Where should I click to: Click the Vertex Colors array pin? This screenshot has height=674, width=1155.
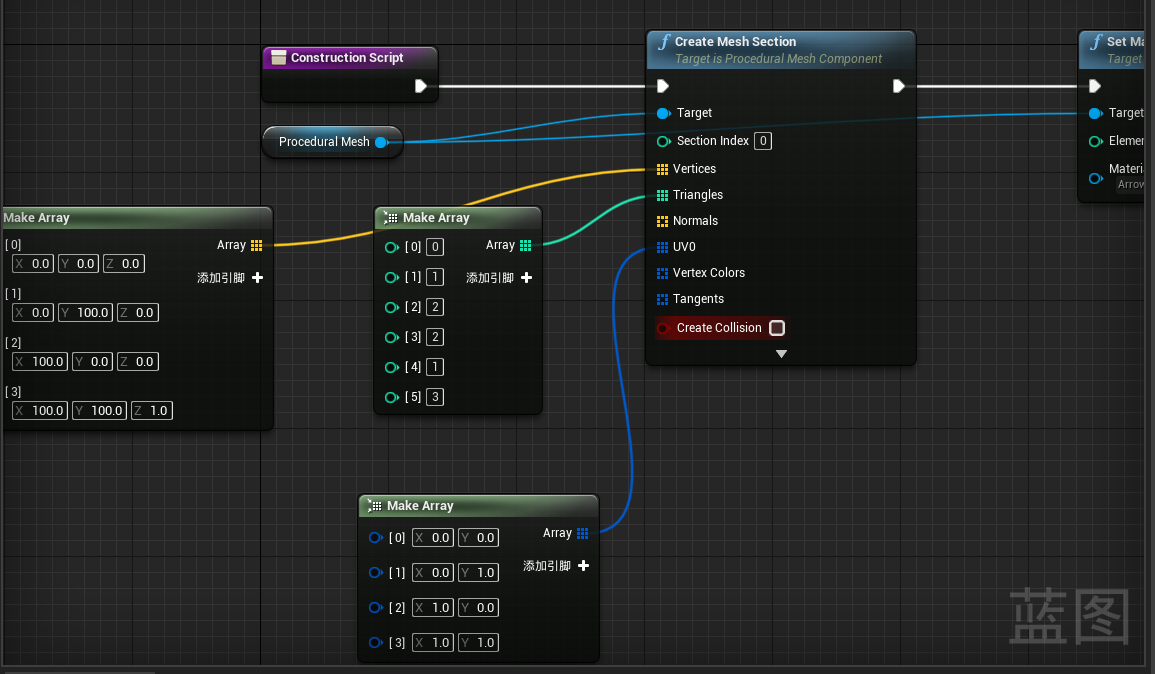(x=660, y=273)
